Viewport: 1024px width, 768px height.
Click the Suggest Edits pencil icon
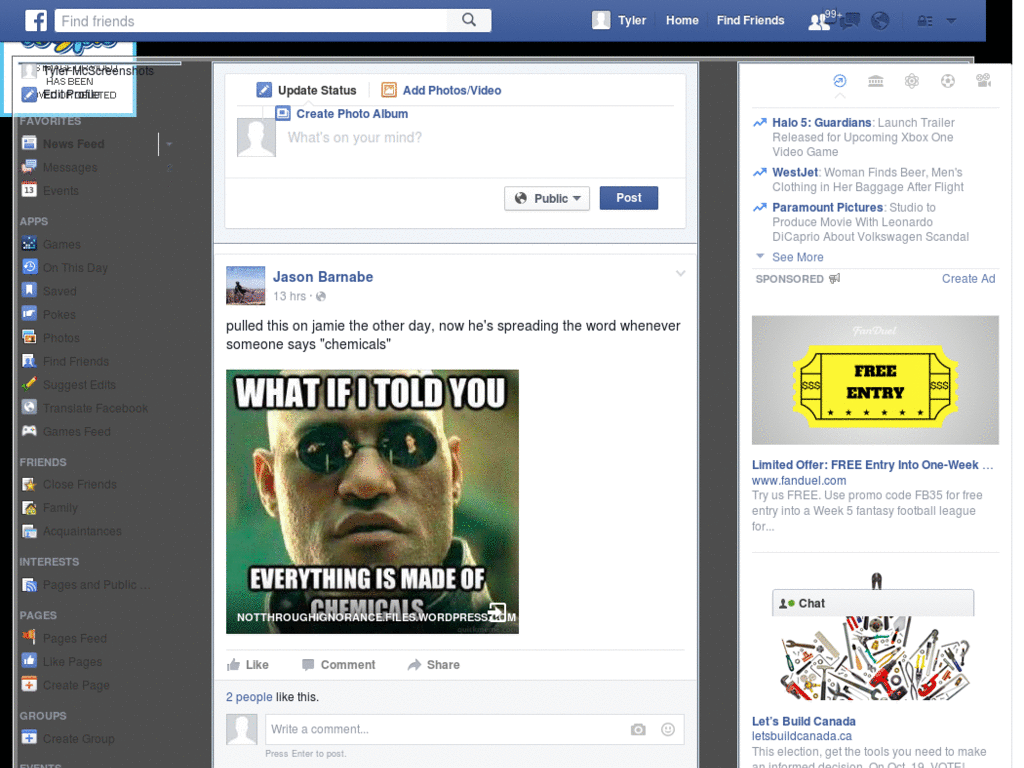[29, 385]
